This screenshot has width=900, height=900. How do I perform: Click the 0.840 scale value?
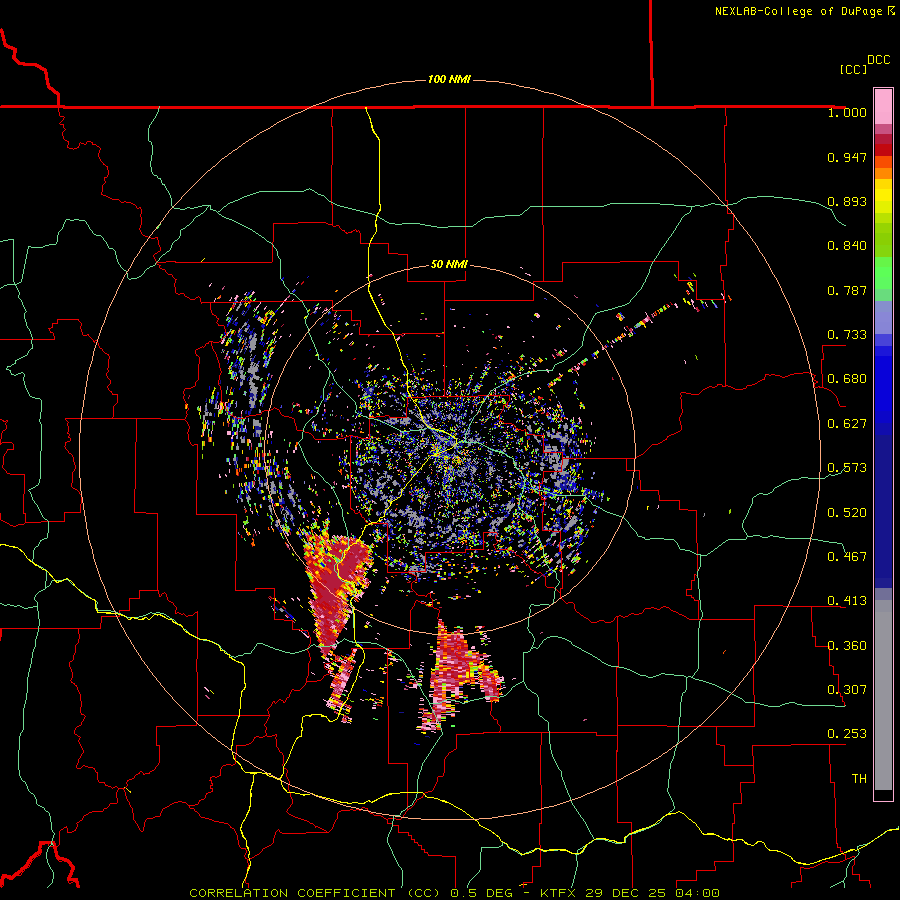point(847,246)
